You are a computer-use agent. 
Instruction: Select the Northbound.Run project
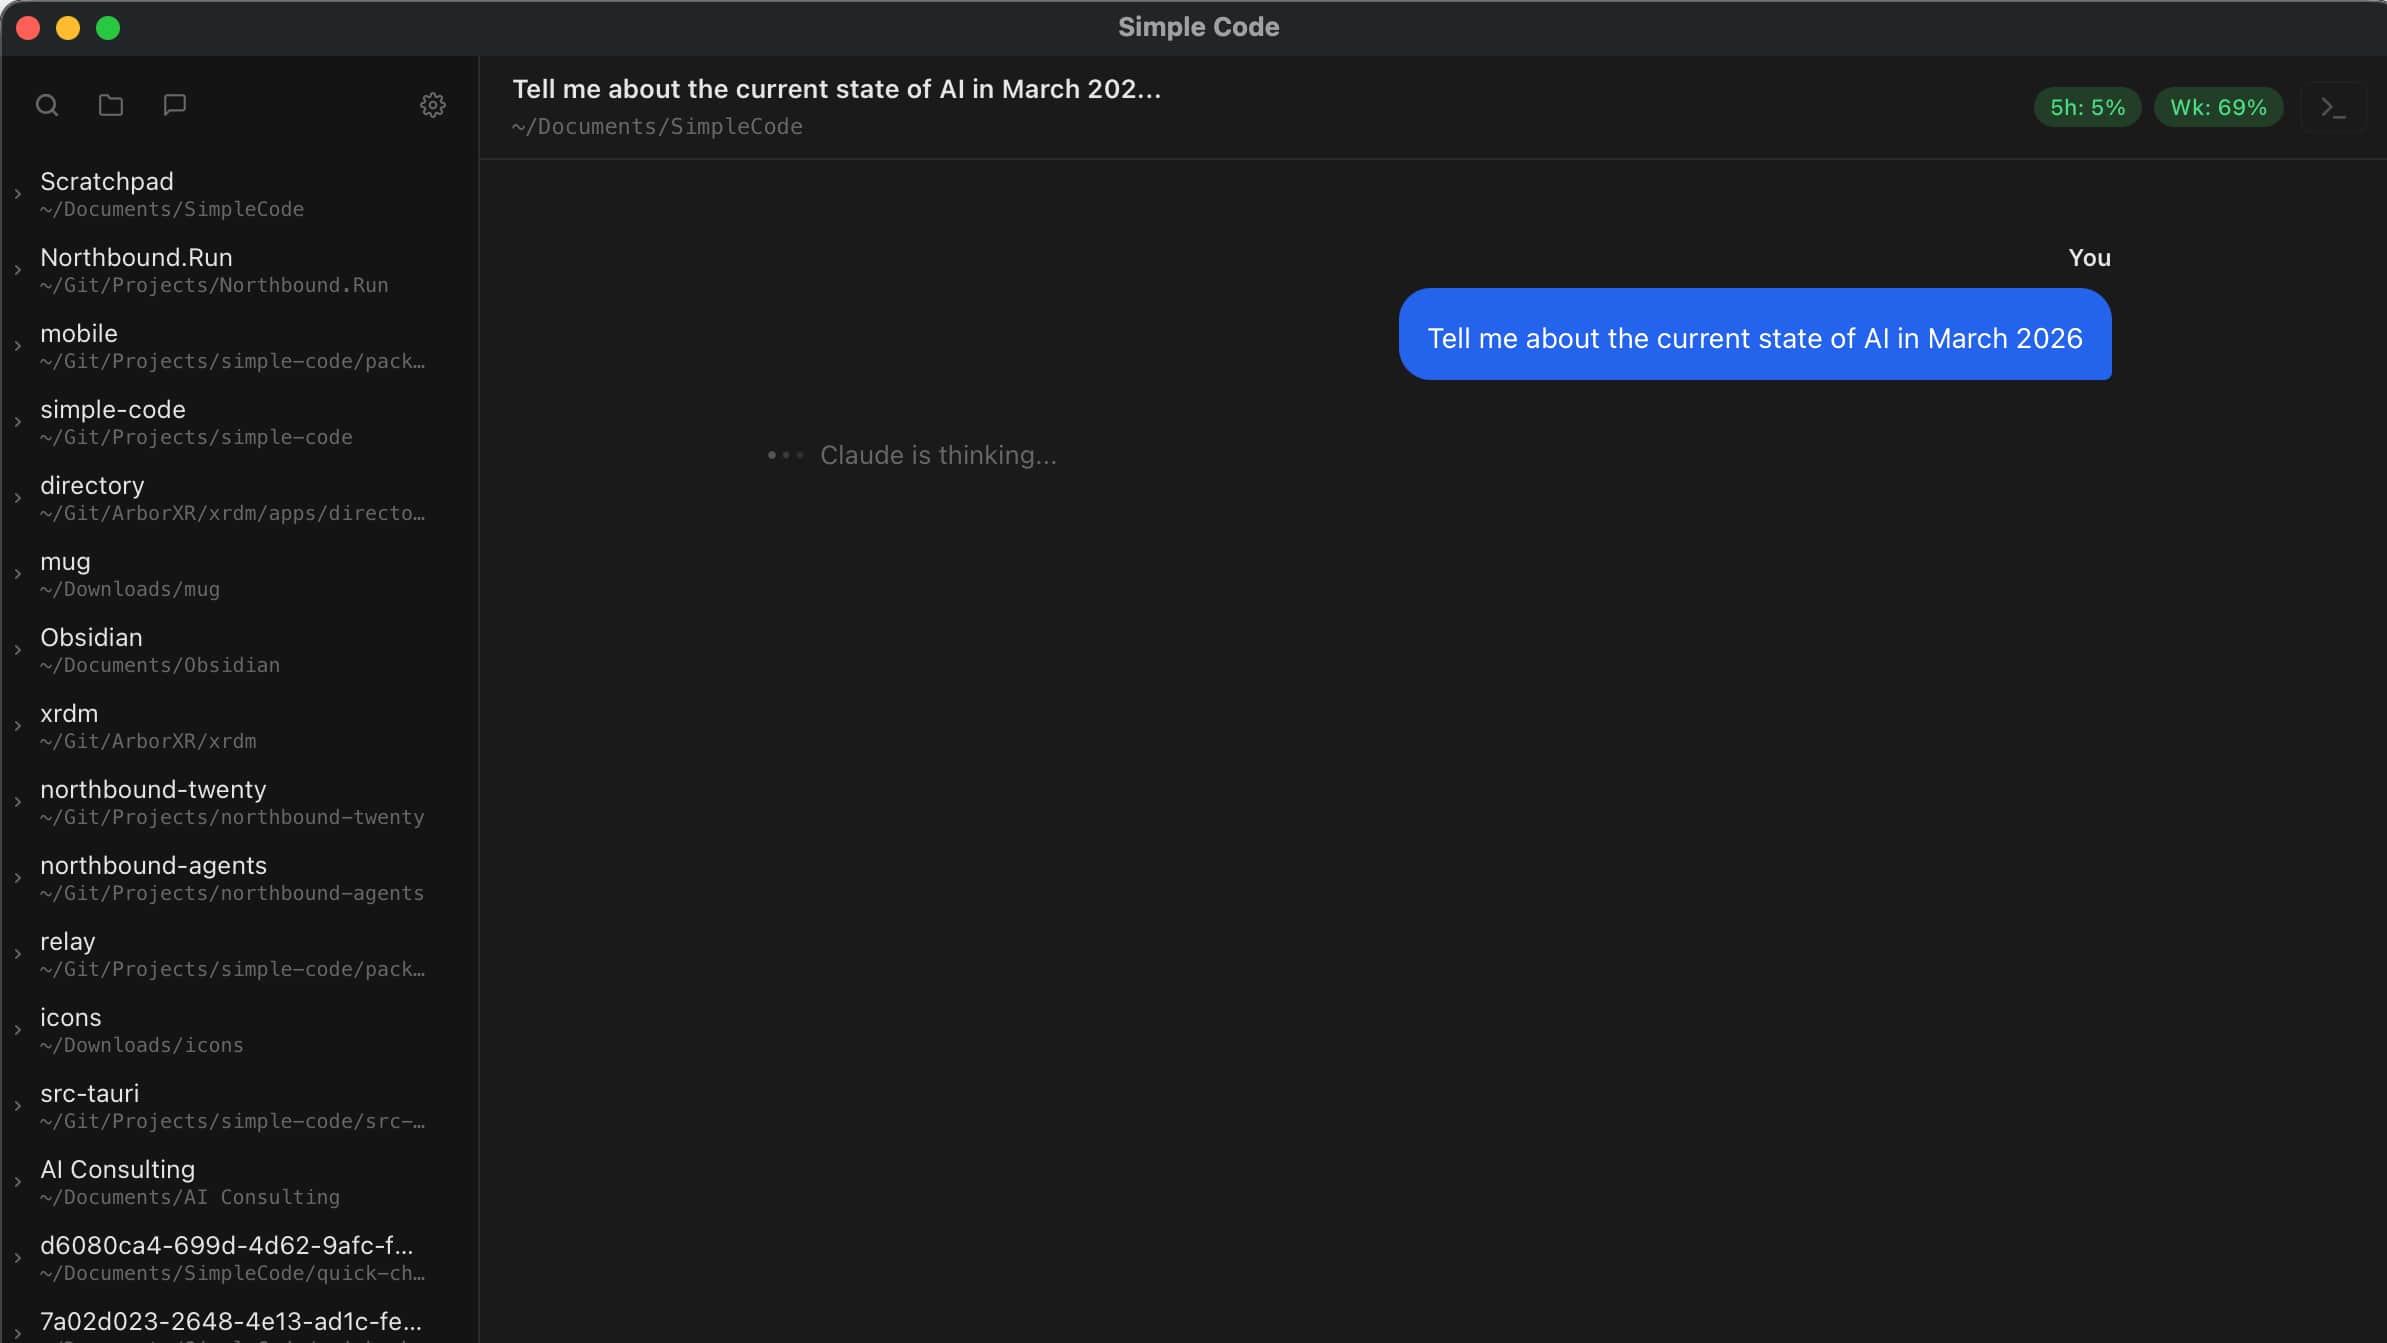[x=239, y=270]
